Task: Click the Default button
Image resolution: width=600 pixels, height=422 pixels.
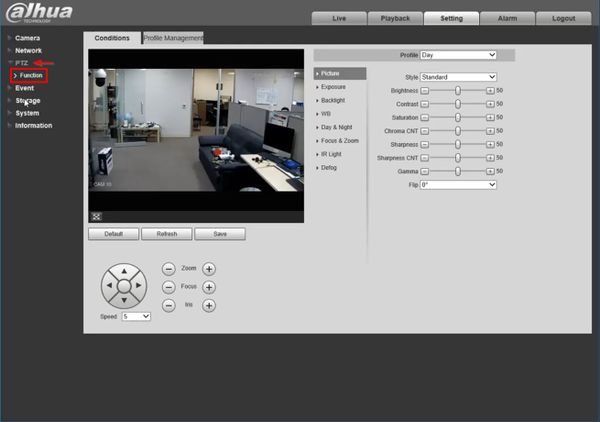Action: pos(114,234)
